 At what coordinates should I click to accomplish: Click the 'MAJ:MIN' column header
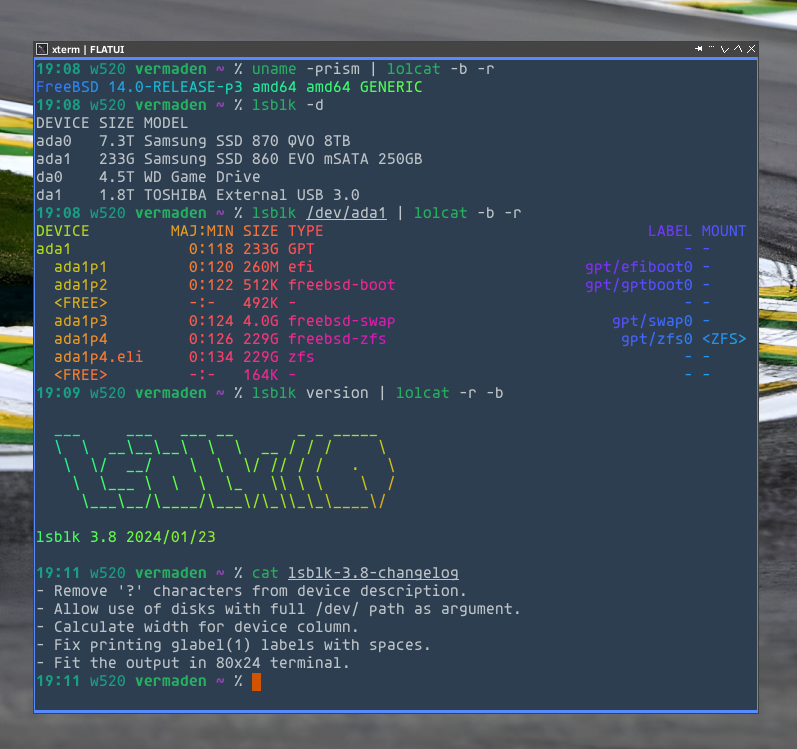(202, 231)
